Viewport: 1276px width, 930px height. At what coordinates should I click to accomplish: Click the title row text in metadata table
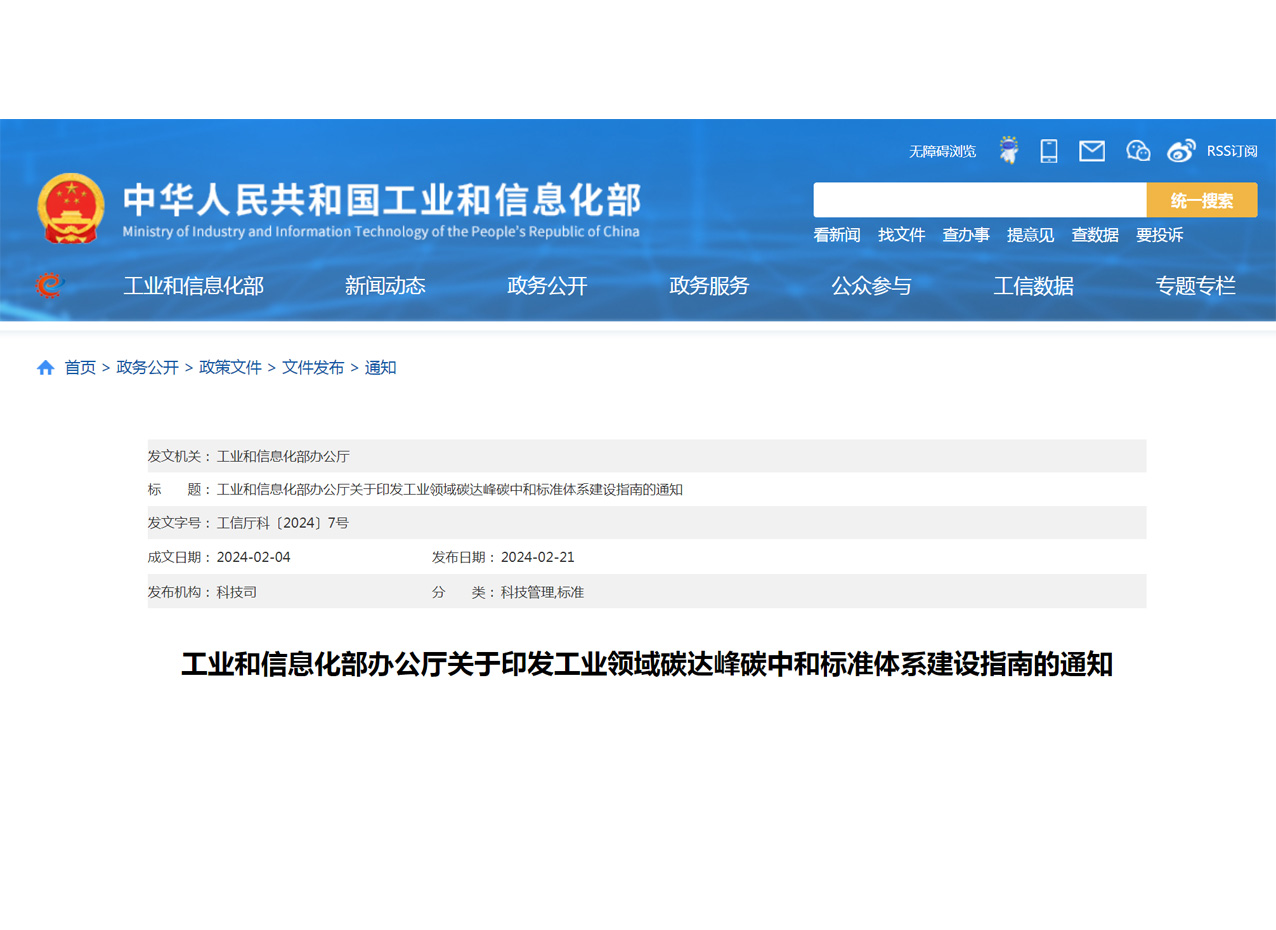point(450,490)
